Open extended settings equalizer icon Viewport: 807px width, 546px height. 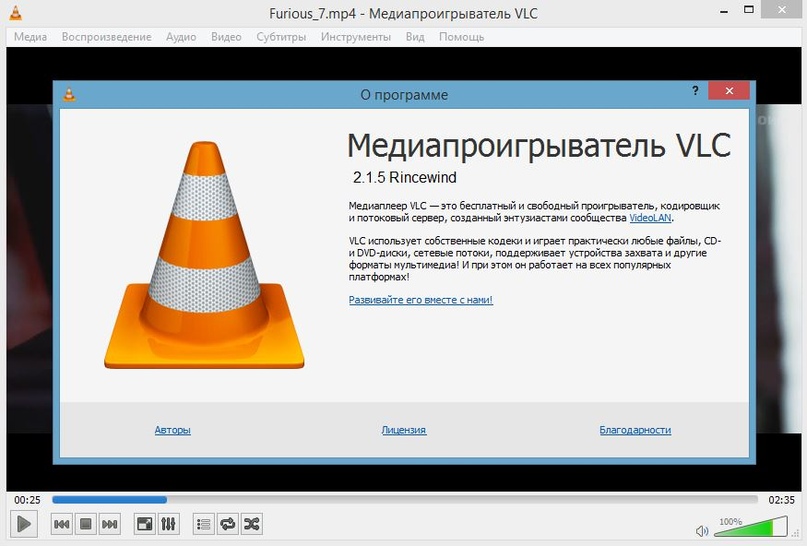(168, 524)
